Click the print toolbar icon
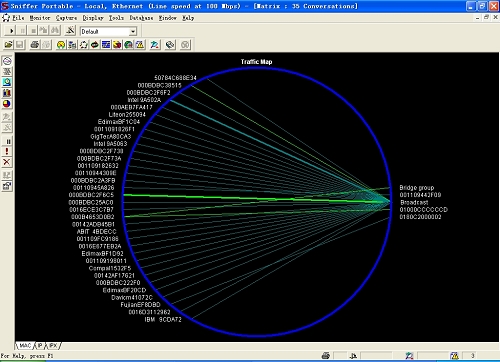This screenshot has height=362, width=500. (x=35, y=45)
